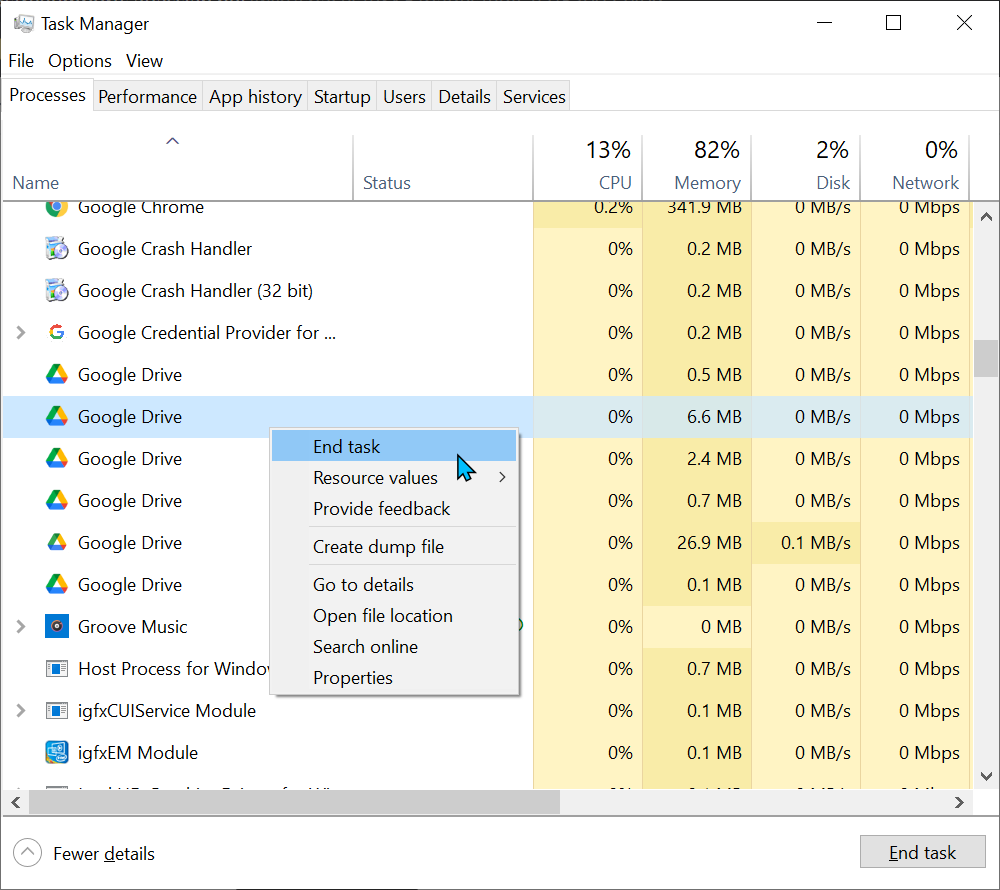This screenshot has width=1000, height=890.
Task: Select the igfxEM Module process name
Action: point(138,753)
